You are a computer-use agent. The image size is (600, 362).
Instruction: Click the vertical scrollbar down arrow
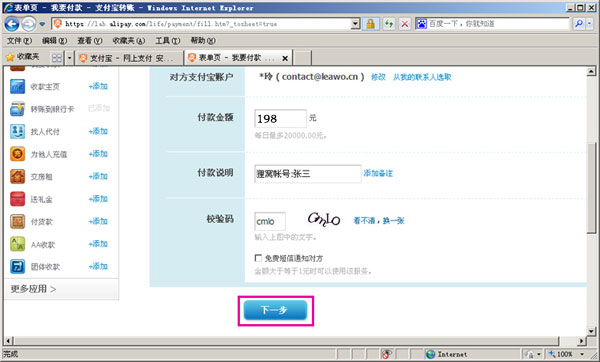point(591,331)
